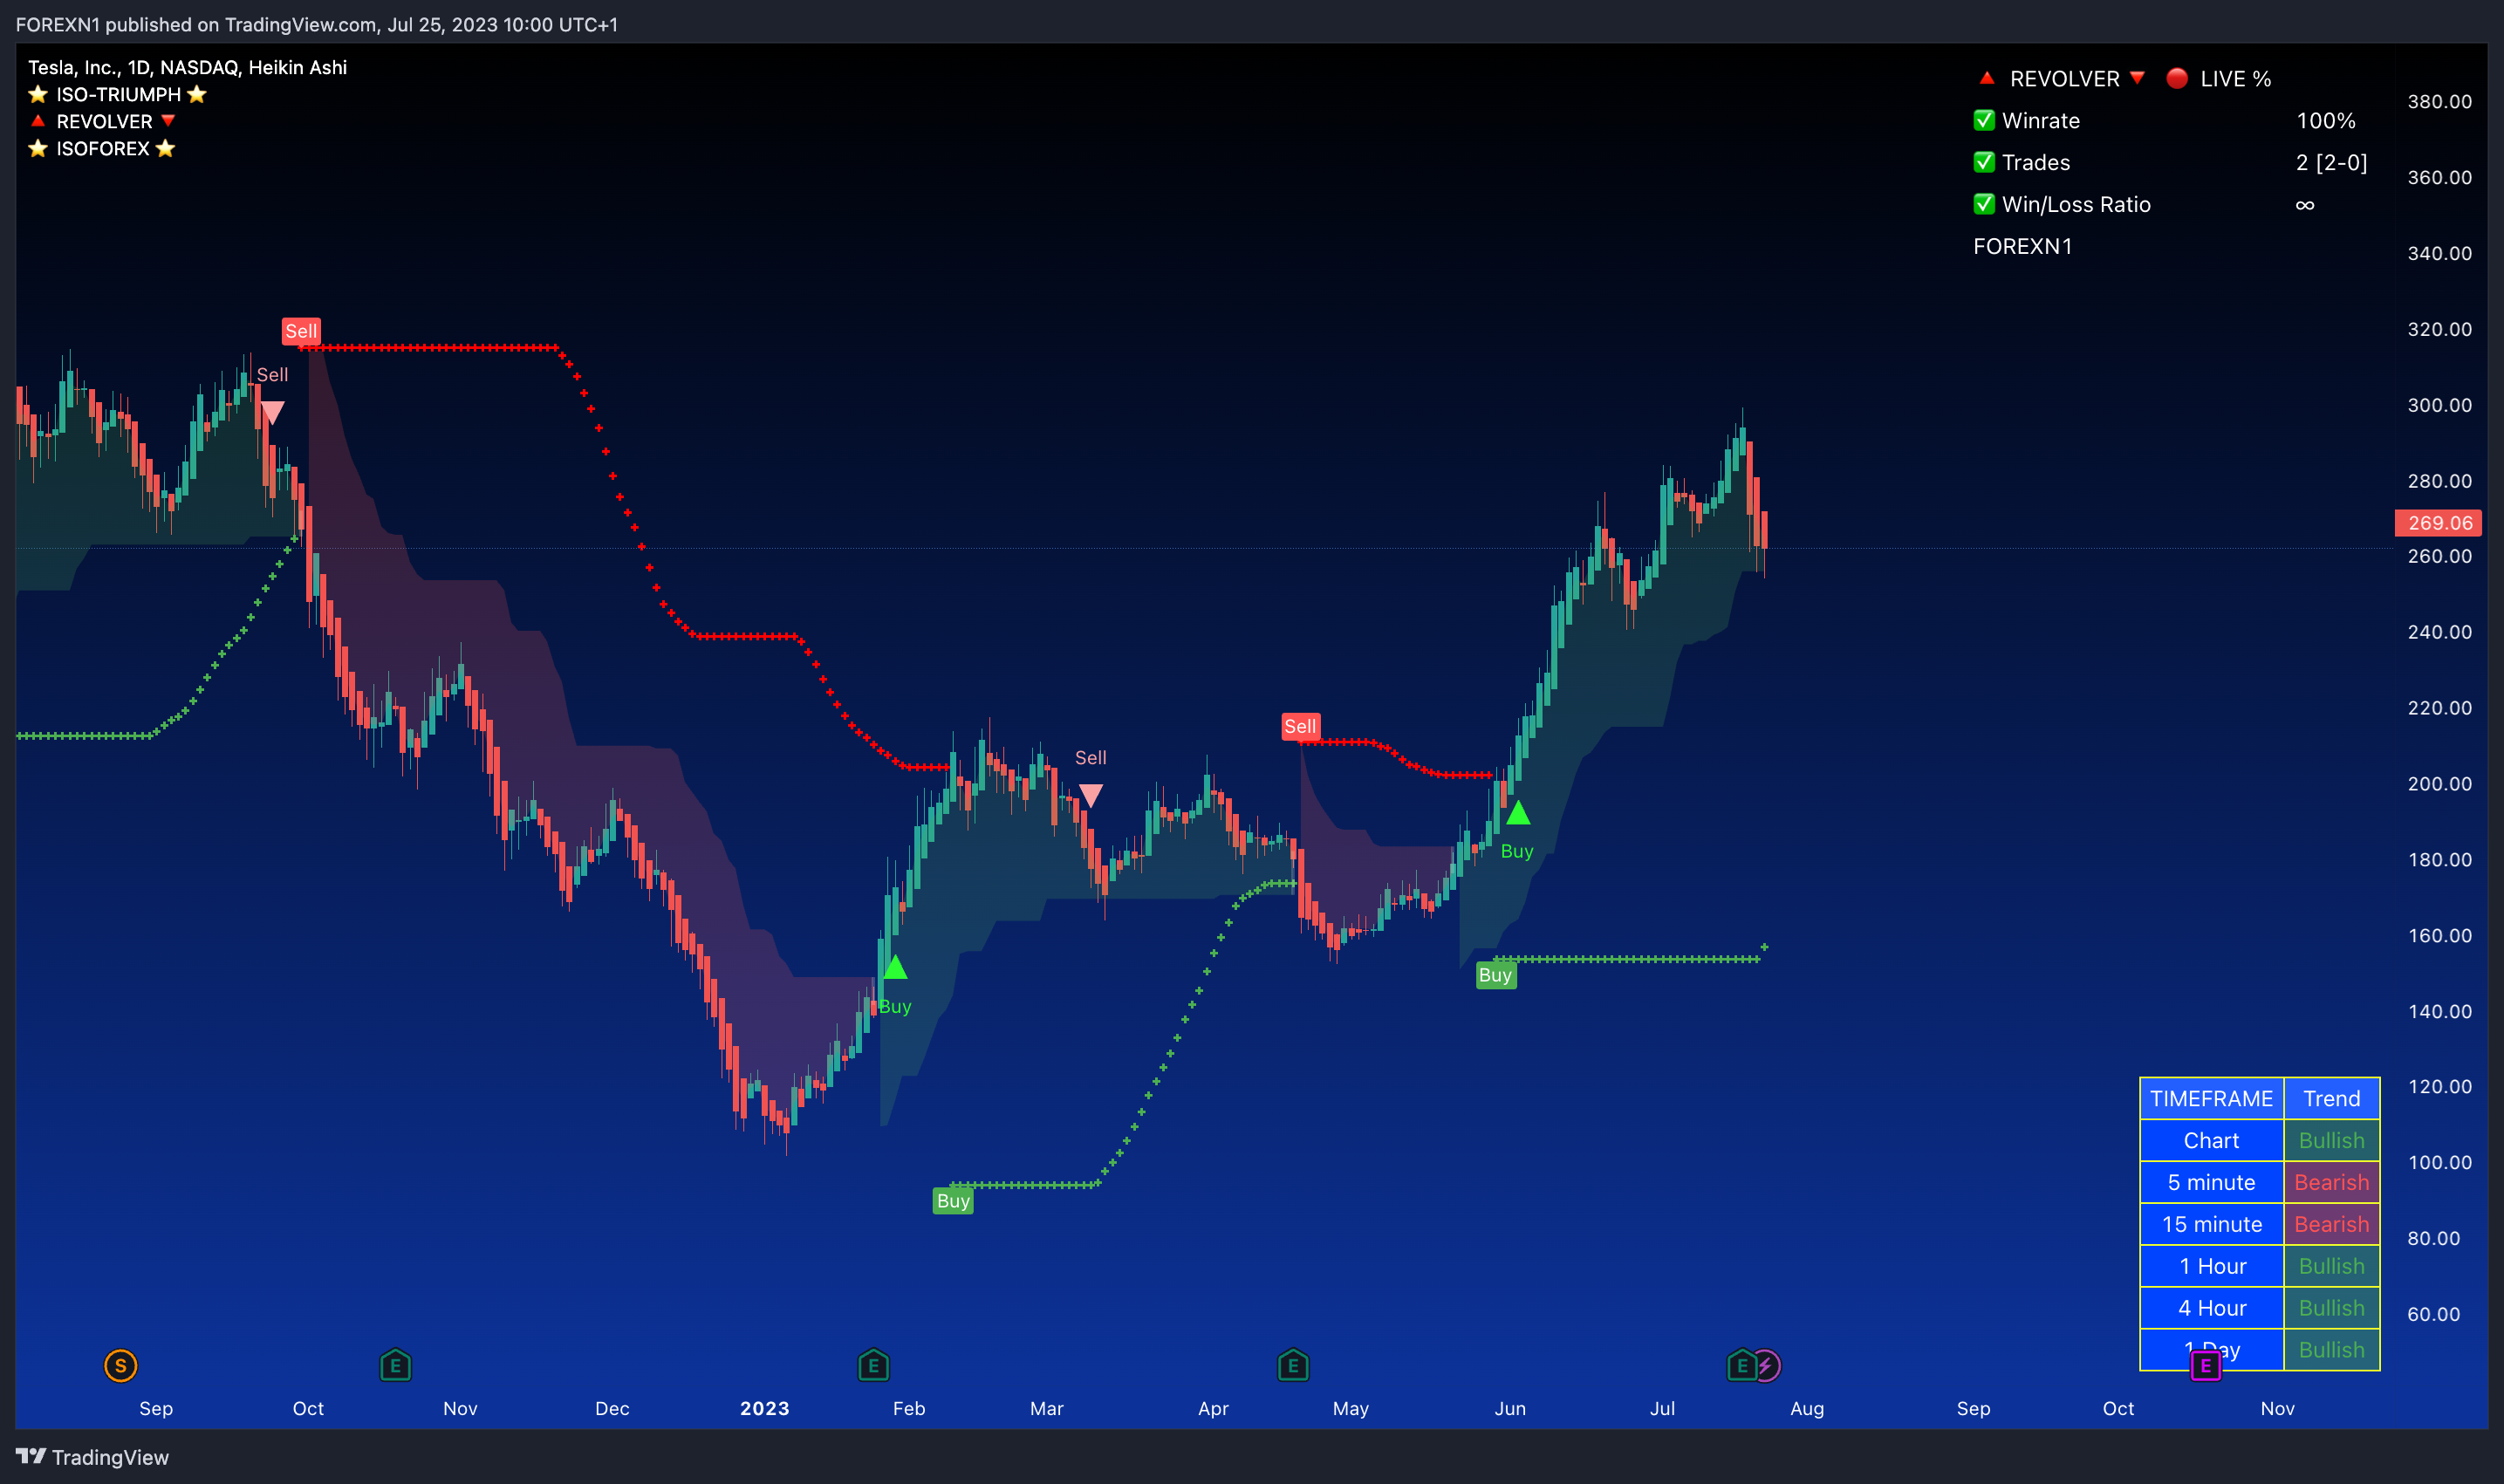Click the green checkmark beside Win/Loss Ratio
Viewport: 2504px width, 1484px height.
(x=1984, y=204)
